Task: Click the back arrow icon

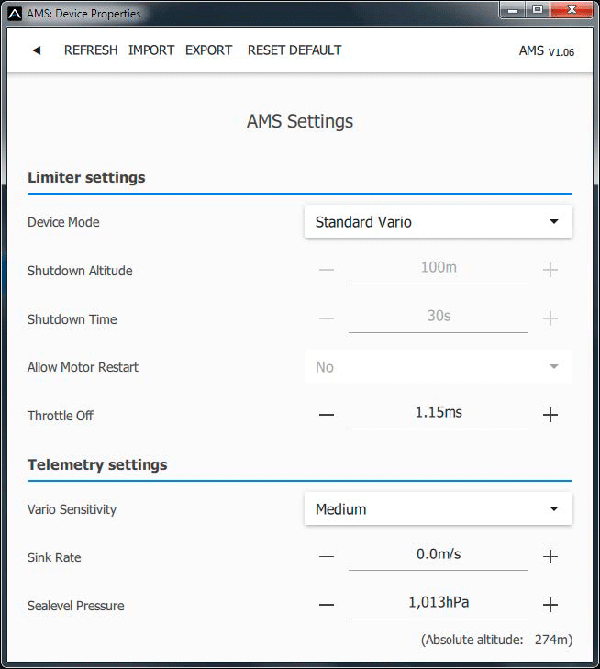Action: 37,51
